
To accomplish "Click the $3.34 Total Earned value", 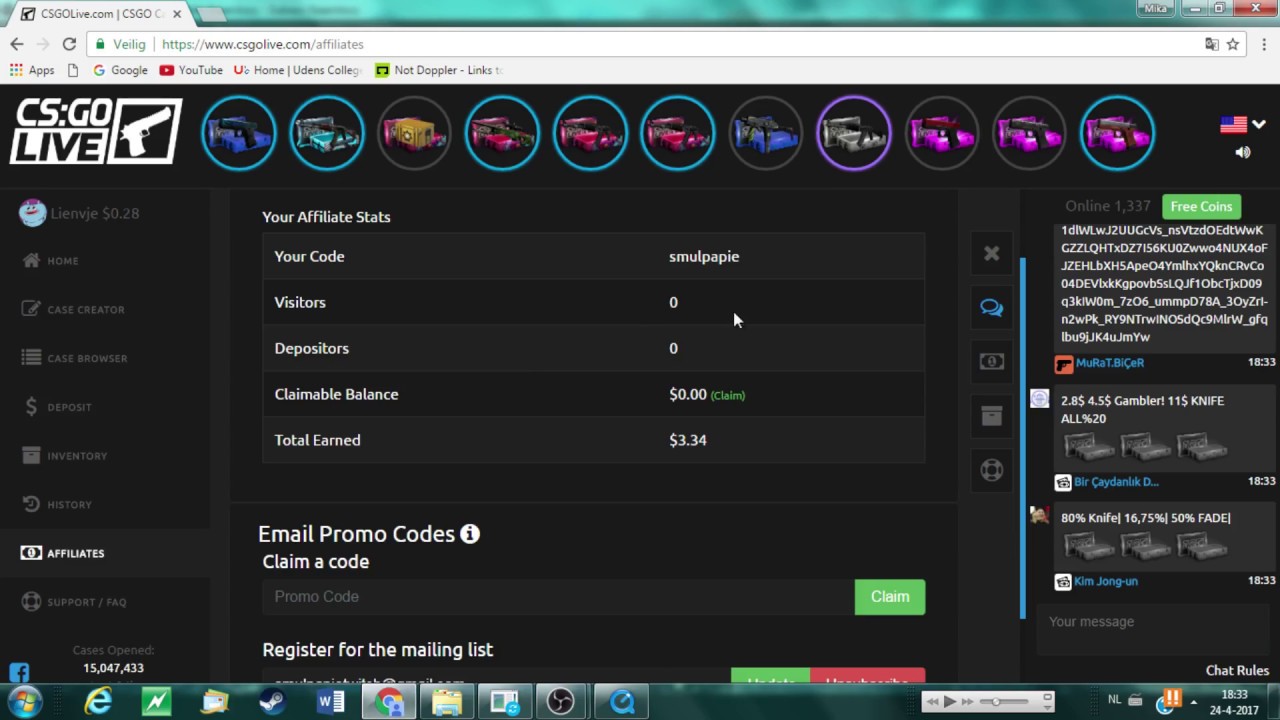I will click(x=688, y=440).
